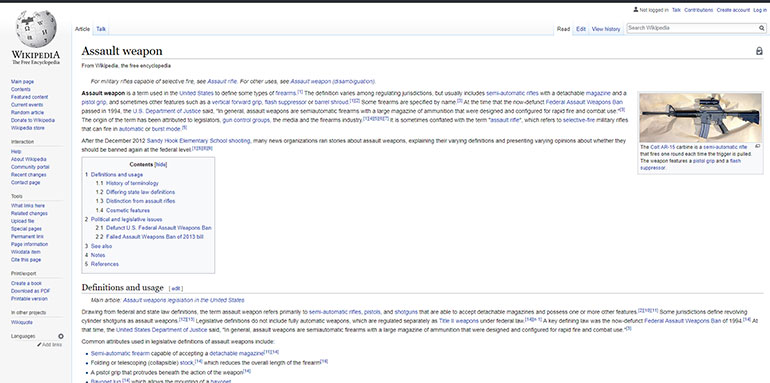
Task: Open the gun control groups link
Action: 246,120
